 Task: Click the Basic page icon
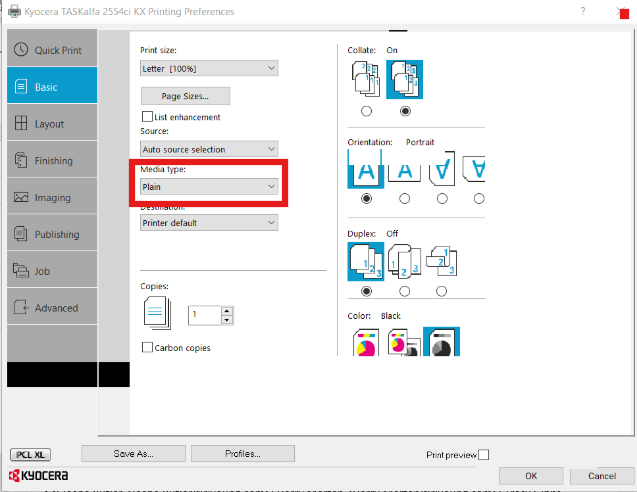click(x=21, y=86)
